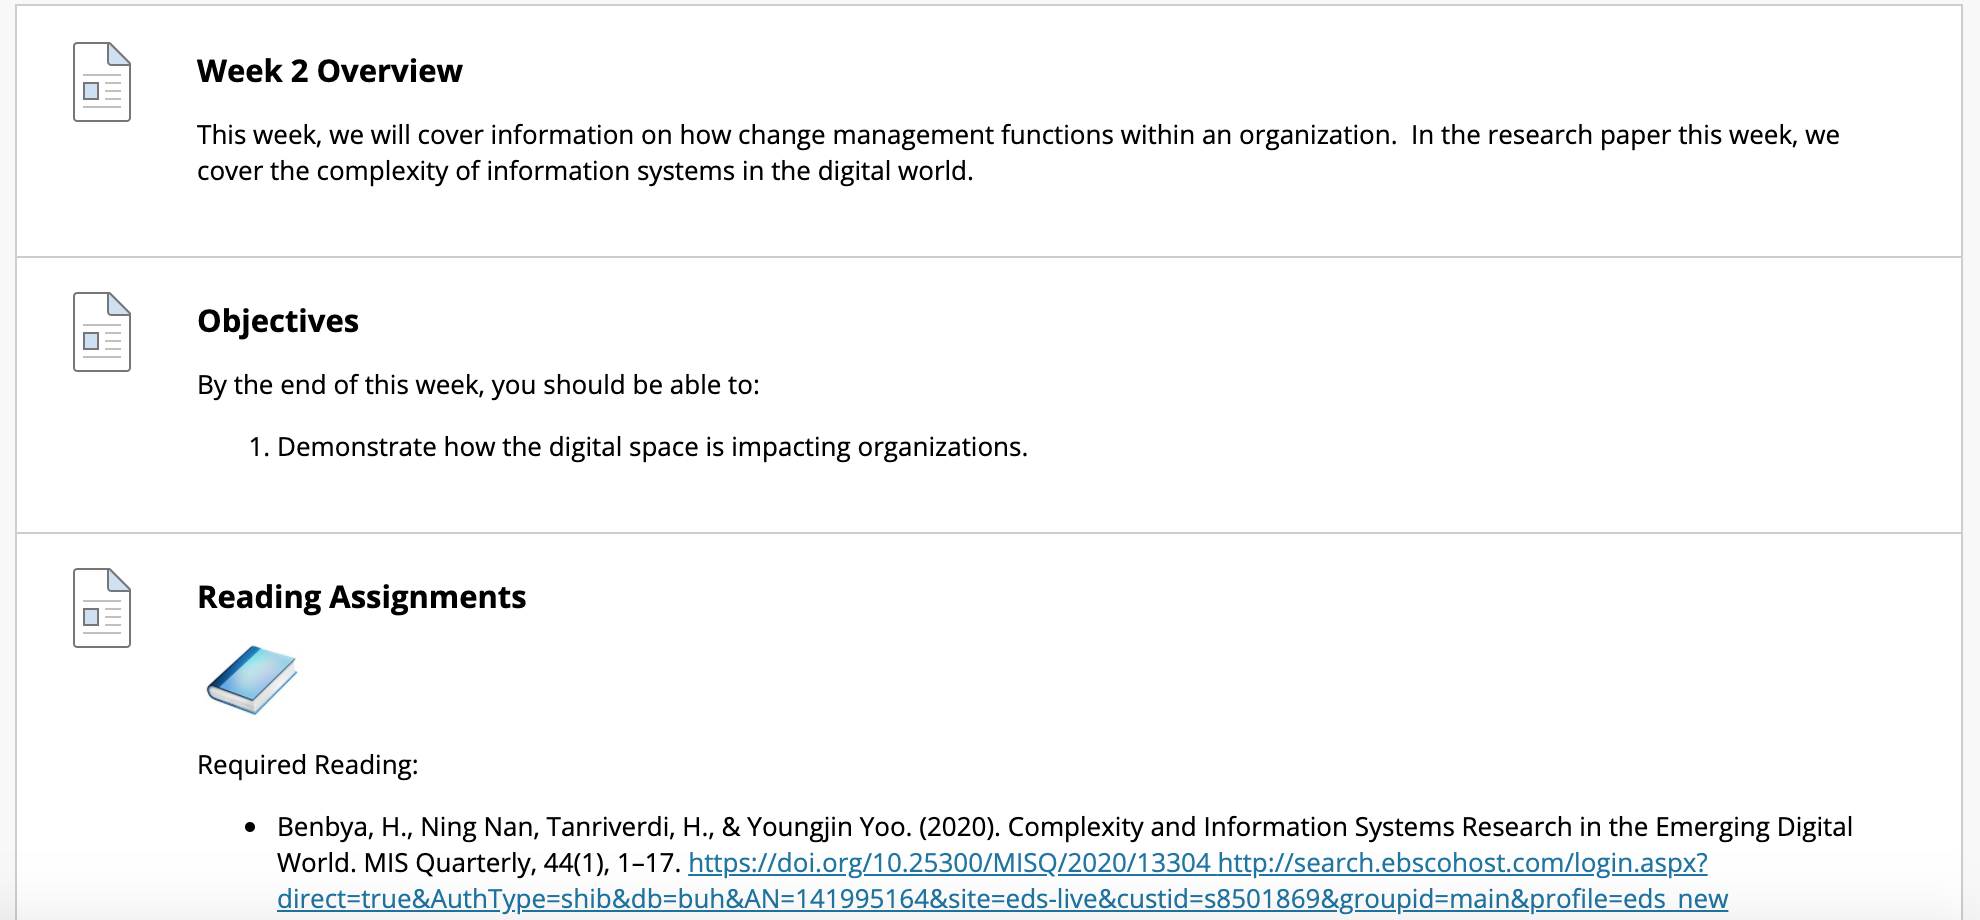
Task: Click the bullet point before the Benbya citation
Action: click(x=250, y=827)
